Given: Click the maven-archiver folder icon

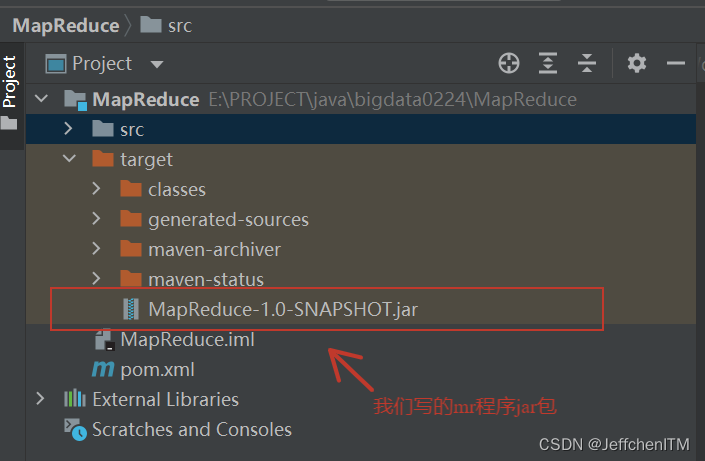Looking at the screenshot, I should click(131, 249).
